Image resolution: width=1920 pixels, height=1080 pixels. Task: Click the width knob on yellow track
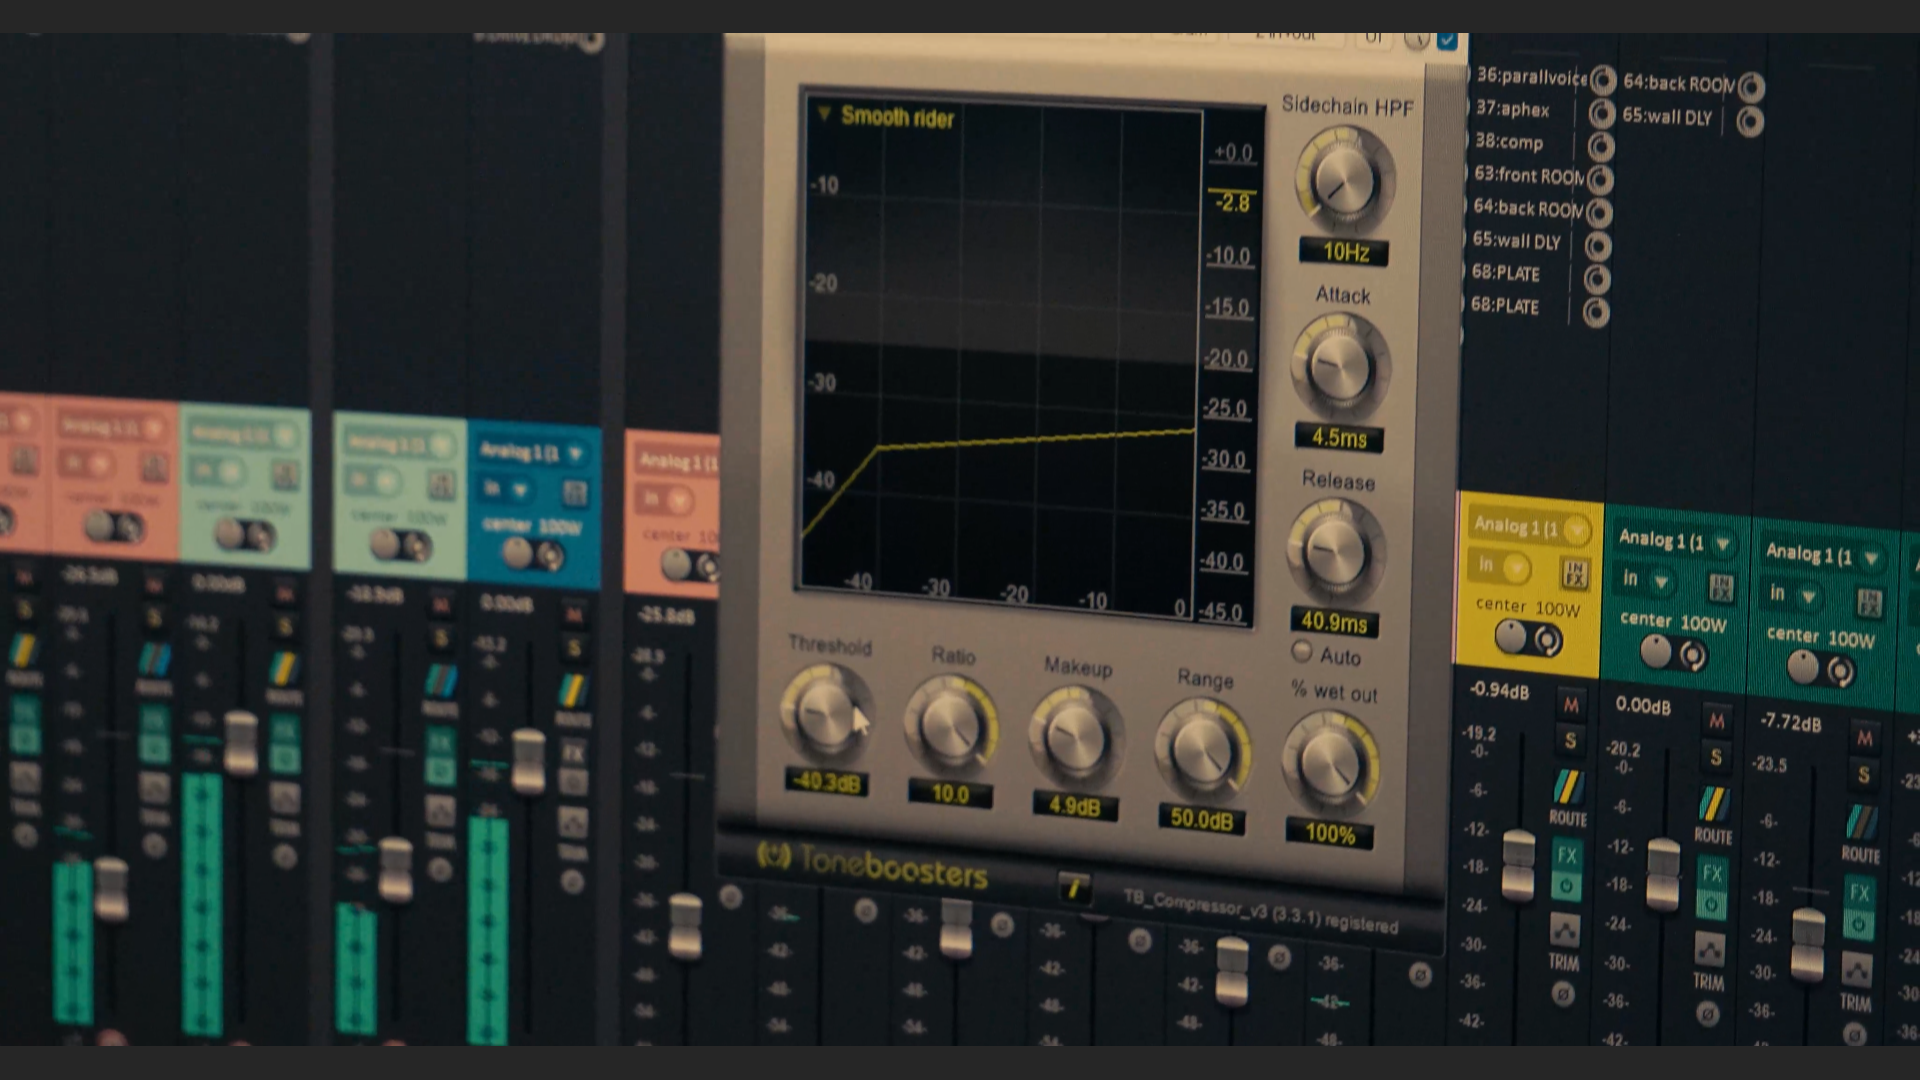[x=1547, y=640]
